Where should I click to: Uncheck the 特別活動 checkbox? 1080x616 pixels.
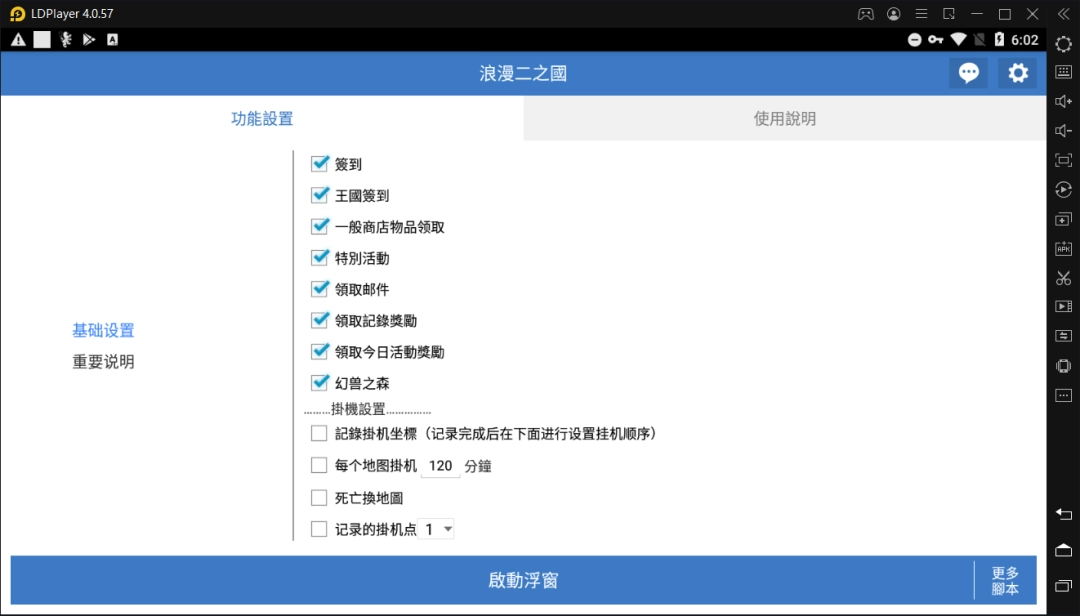click(319, 258)
